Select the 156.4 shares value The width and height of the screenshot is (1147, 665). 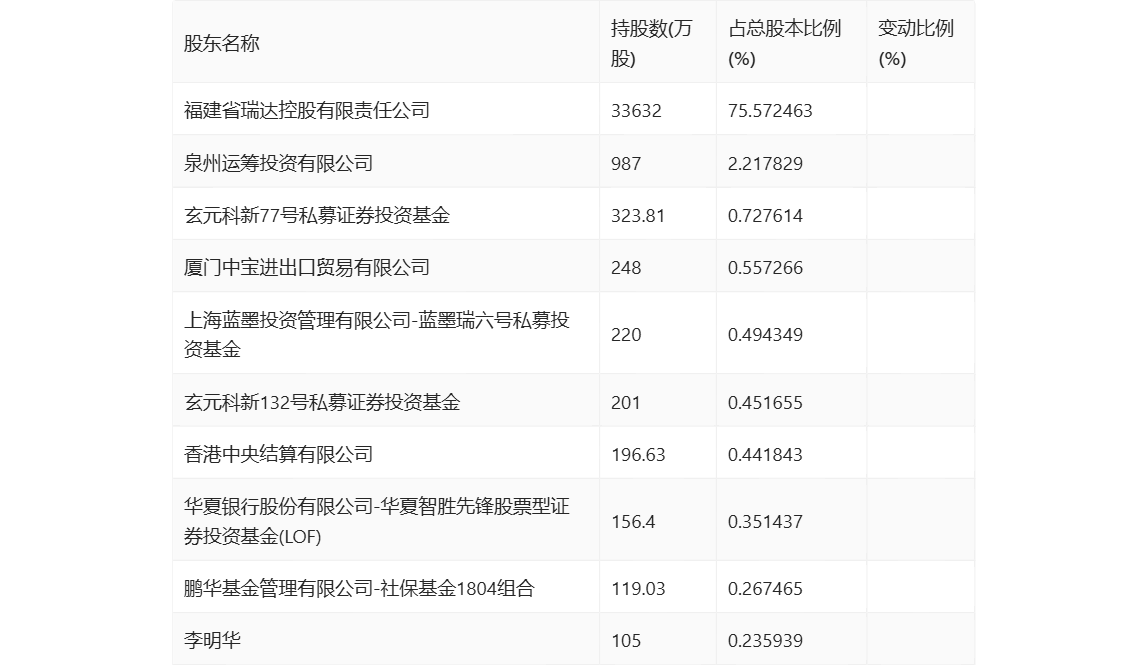pos(633,522)
